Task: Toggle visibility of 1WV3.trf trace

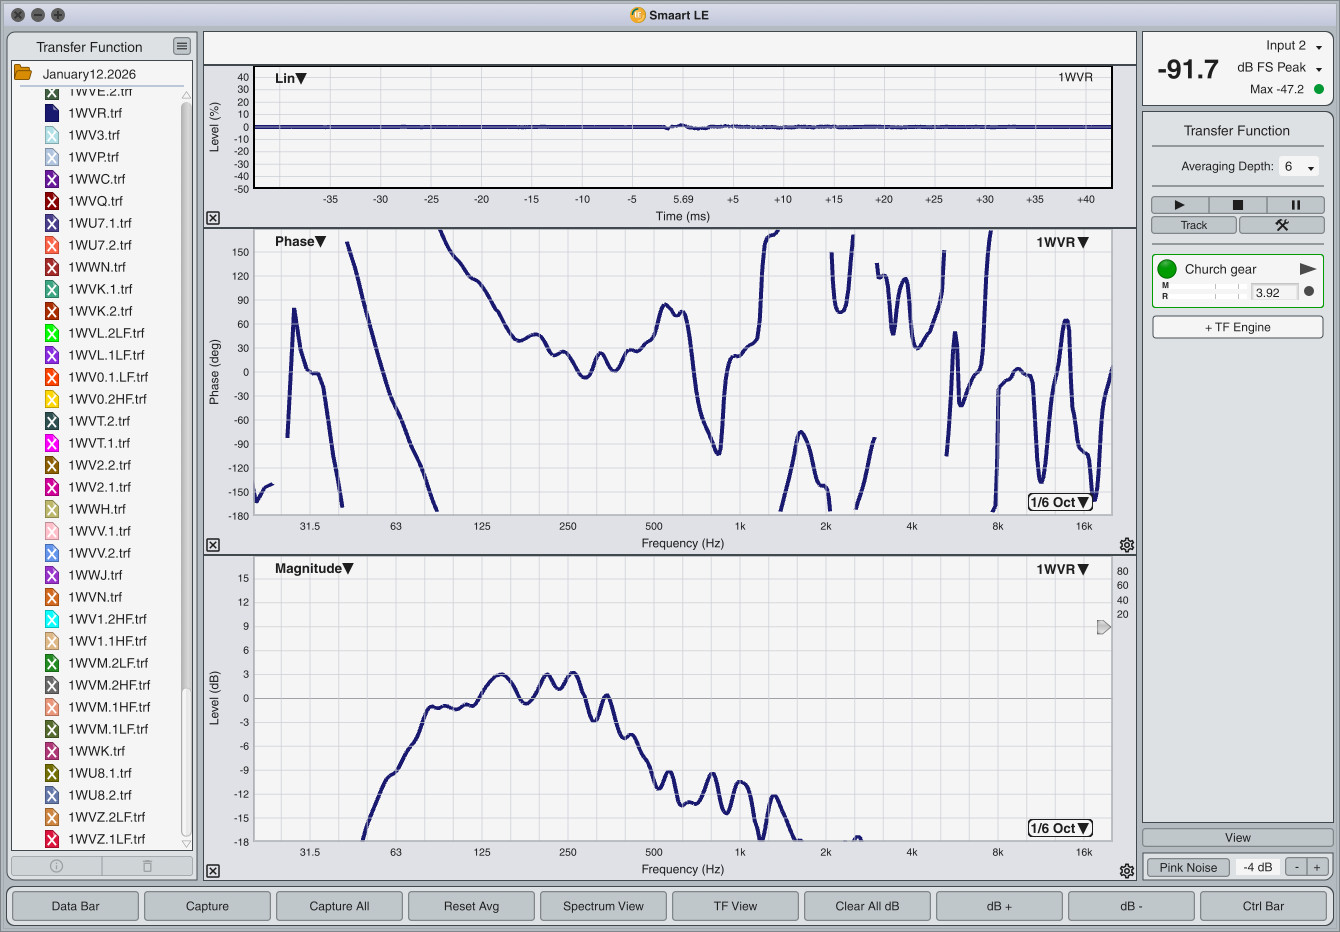Action: pyautogui.click(x=52, y=135)
